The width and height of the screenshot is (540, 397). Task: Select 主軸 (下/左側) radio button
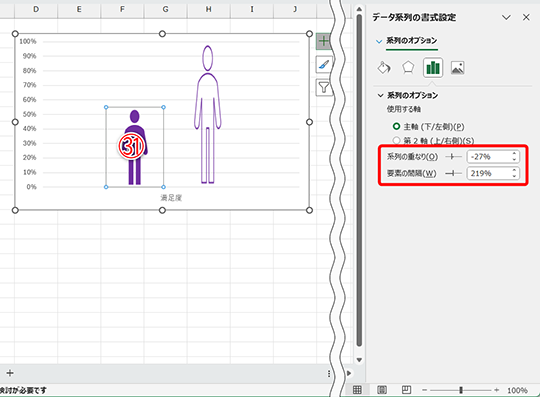tap(396, 126)
